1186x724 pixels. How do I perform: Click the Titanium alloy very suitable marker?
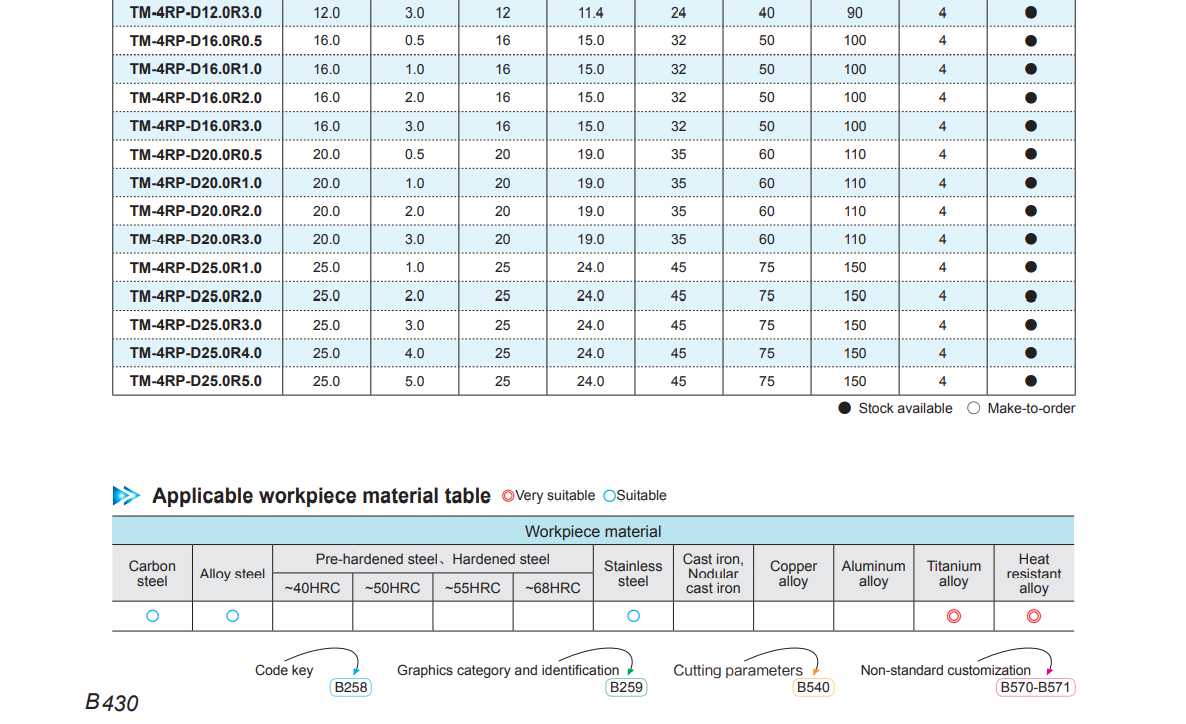tap(953, 616)
